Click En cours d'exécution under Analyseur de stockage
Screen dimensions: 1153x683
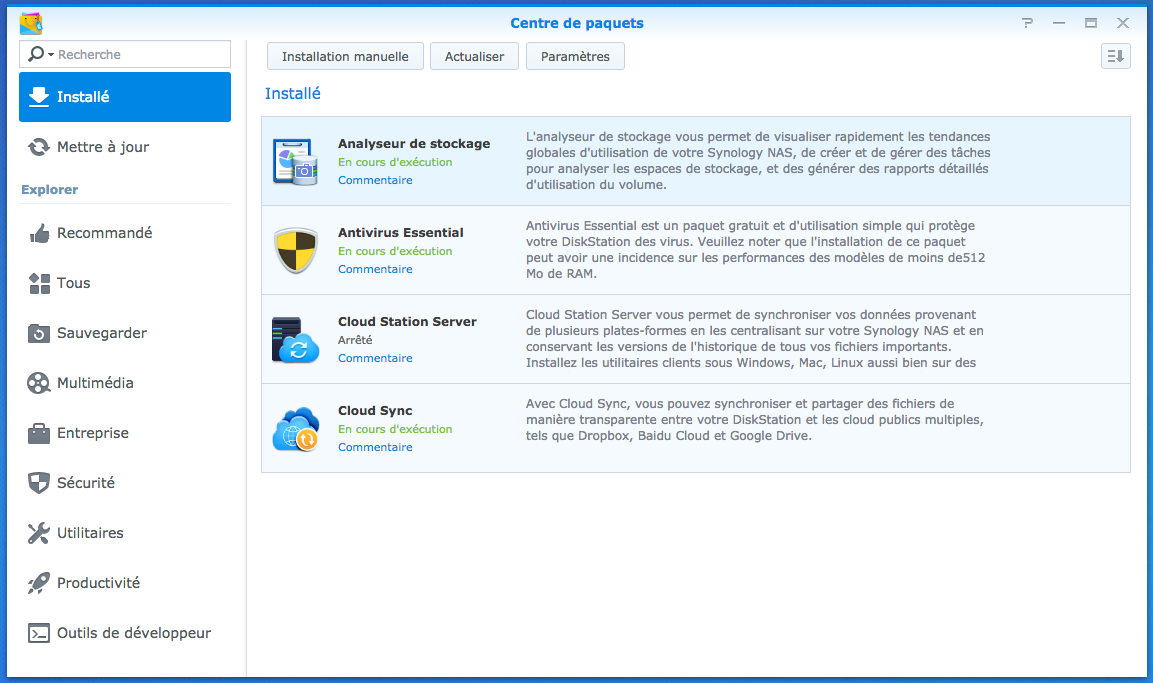point(395,162)
